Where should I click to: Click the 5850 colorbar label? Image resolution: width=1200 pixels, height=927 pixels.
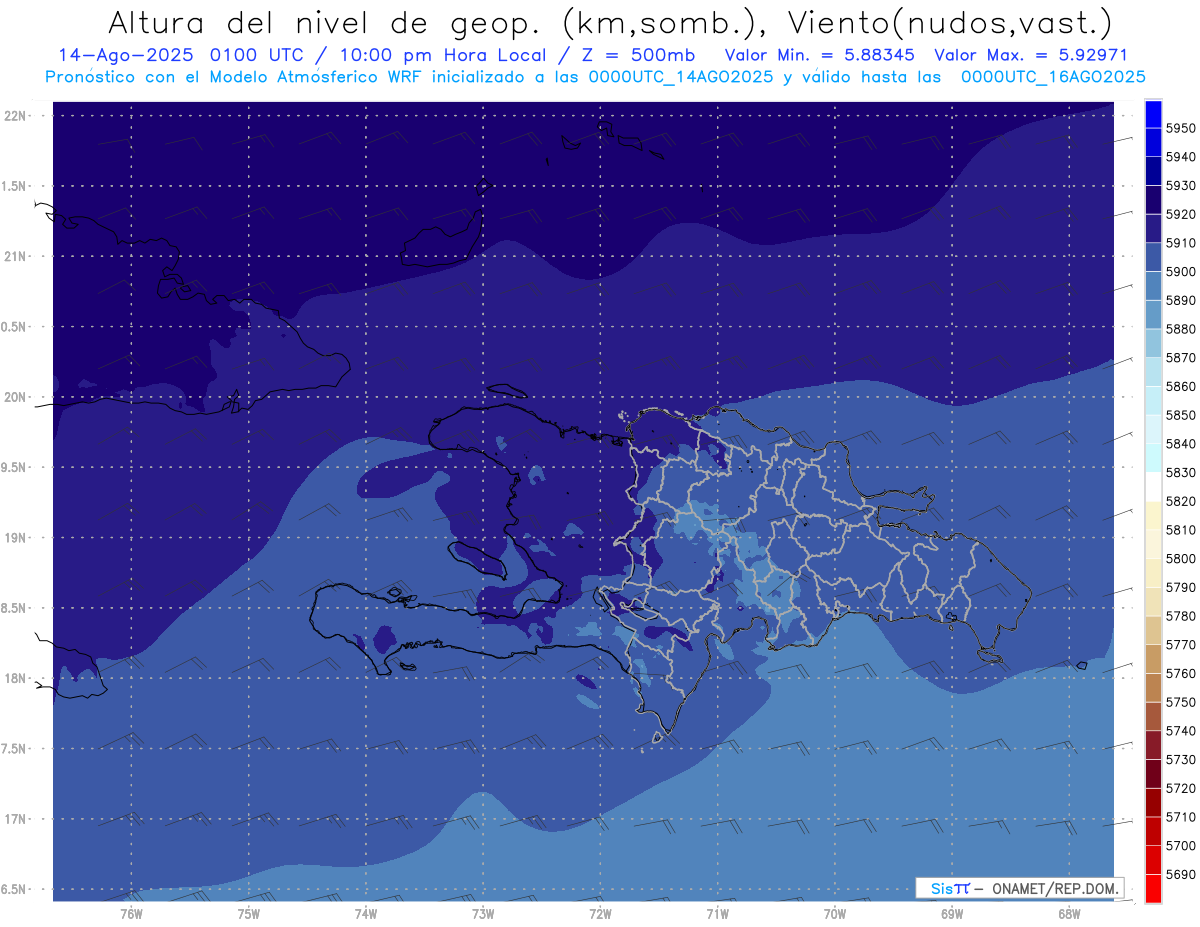click(1180, 415)
